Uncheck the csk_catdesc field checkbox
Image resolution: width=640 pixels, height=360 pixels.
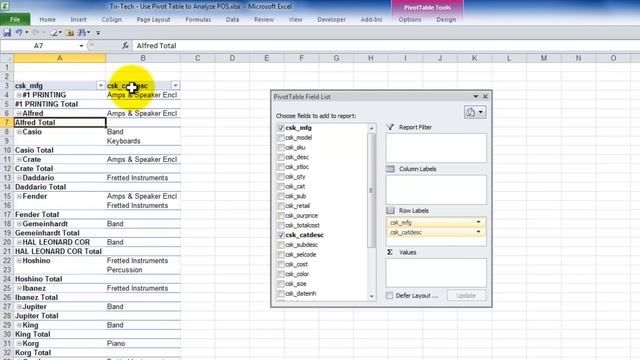coord(281,235)
